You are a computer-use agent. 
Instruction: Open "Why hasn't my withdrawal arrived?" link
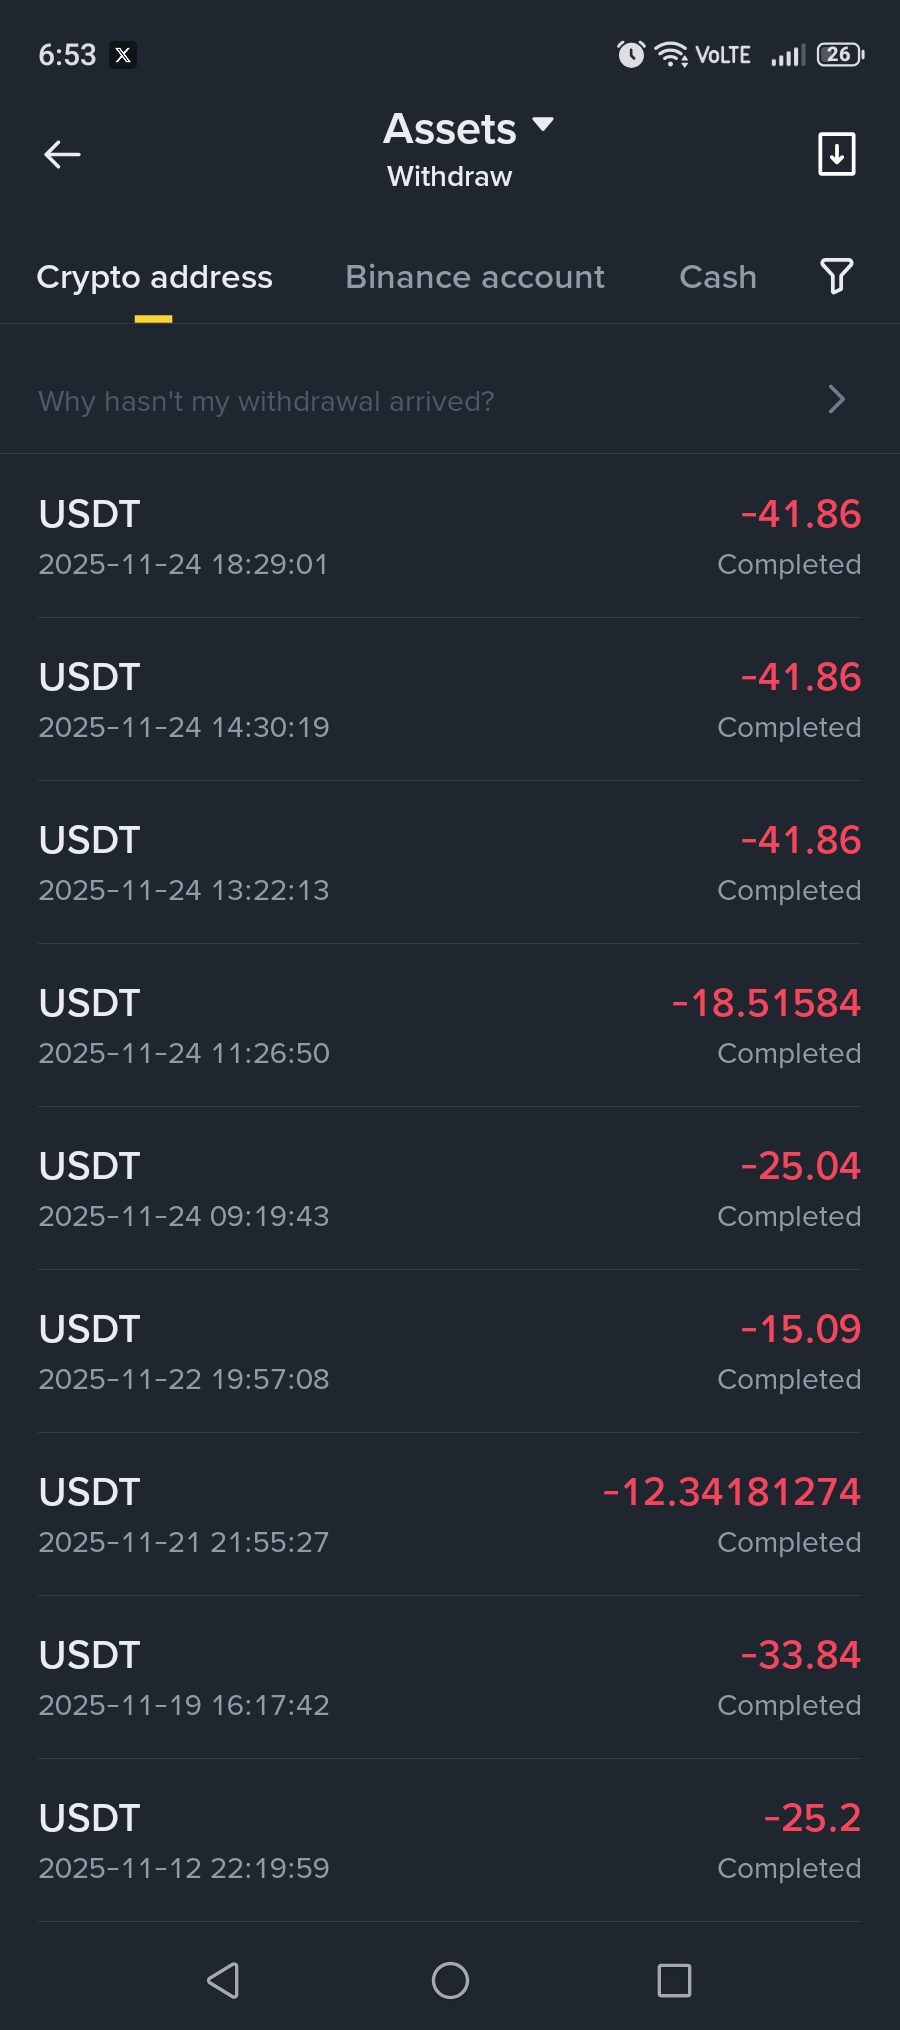click(x=266, y=401)
